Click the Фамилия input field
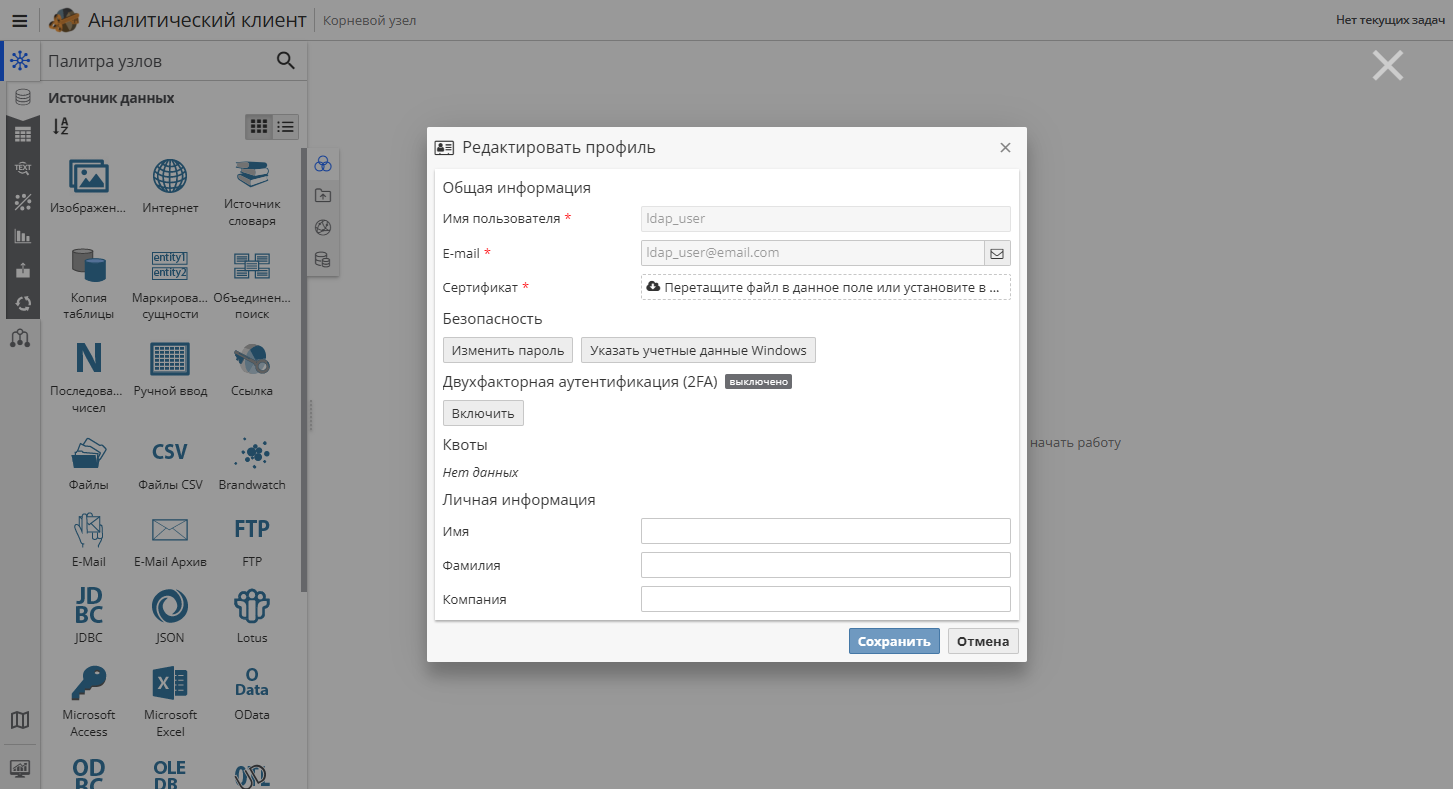The image size is (1453, 789). click(x=825, y=565)
